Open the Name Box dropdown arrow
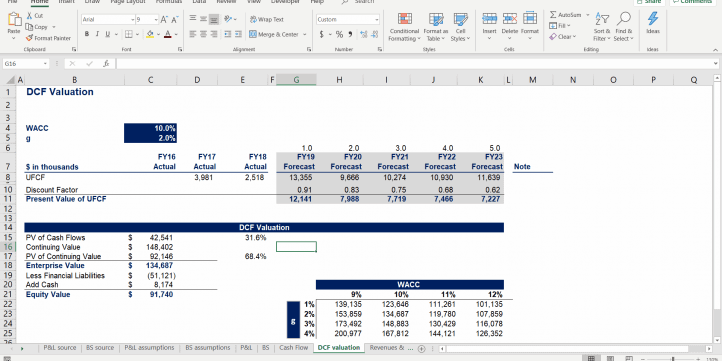This screenshot has width=722, height=361. click(45, 64)
